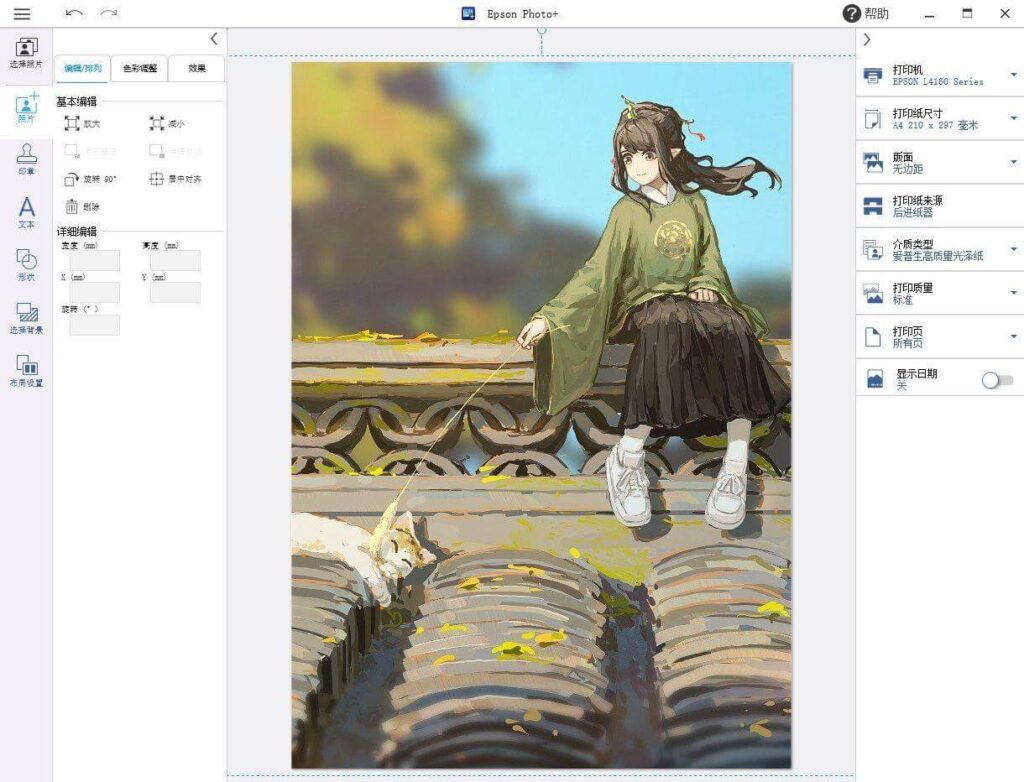The image size is (1024, 782).
Task: Select the 照片 (Photo) sidebar tool
Action: point(26,108)
